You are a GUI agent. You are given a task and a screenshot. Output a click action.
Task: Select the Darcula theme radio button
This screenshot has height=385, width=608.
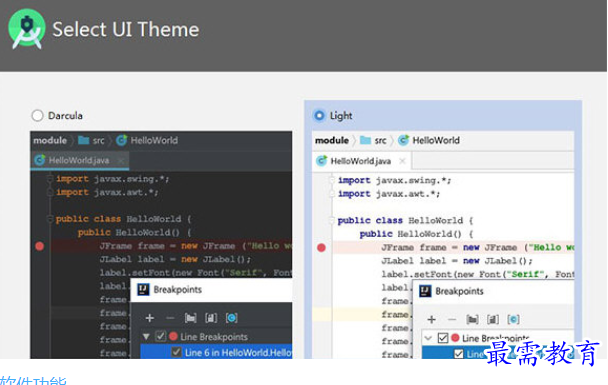pyautogui.click(x=37, y=116)
